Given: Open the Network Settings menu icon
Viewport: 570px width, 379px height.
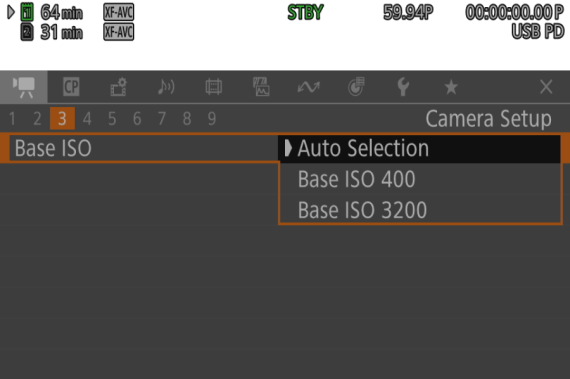Looking at the screenshot, I should (309, 87).
